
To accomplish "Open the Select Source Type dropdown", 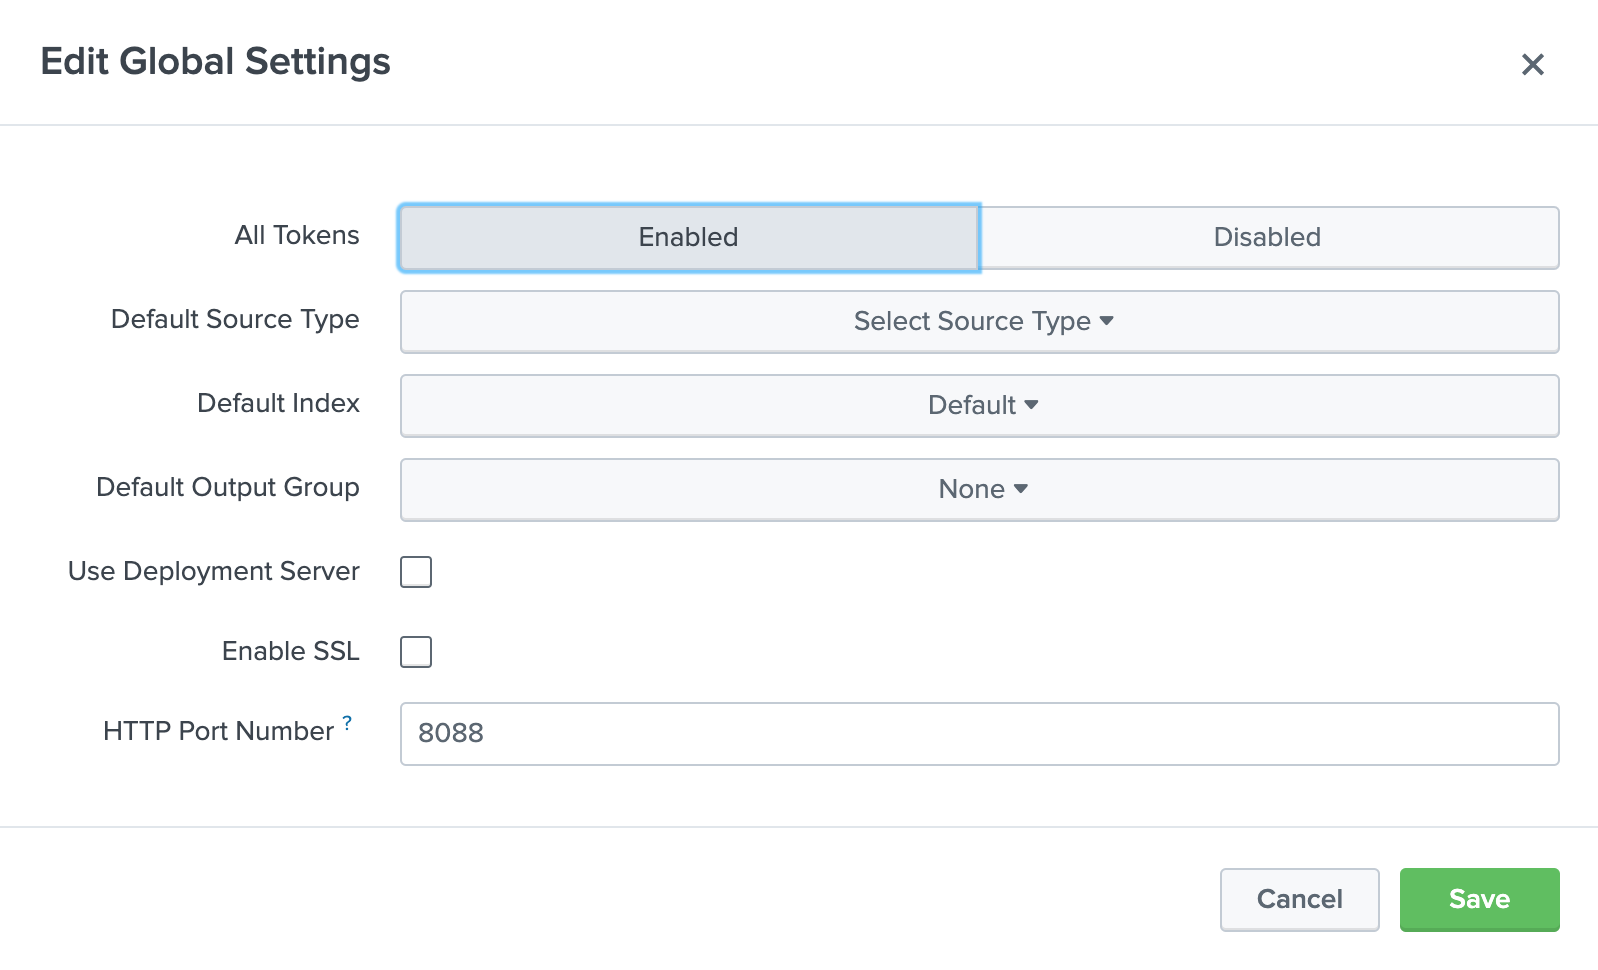I will [x=979, y=321].
